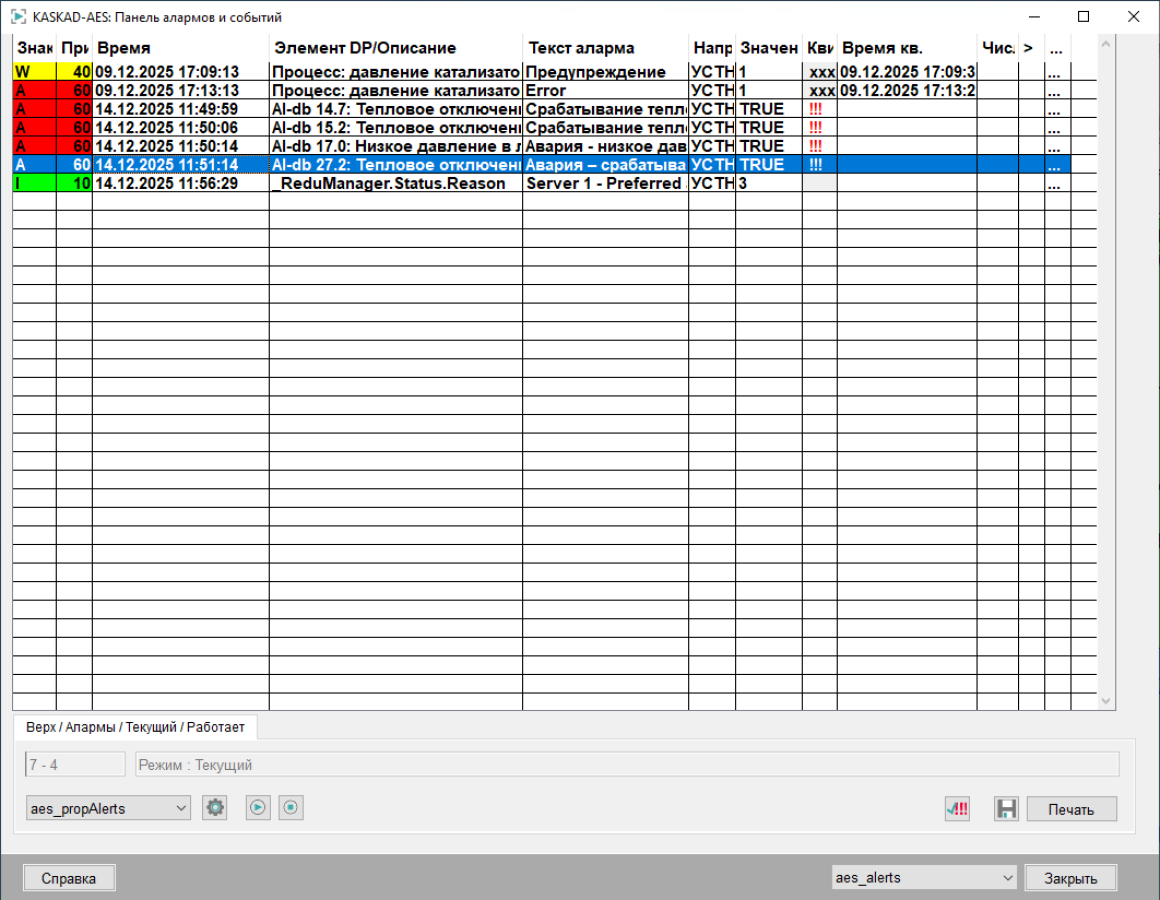Click the acknowledge-all checkmark with red exclamations icon
Viewport: 1160px width, 900px height.
957,809
